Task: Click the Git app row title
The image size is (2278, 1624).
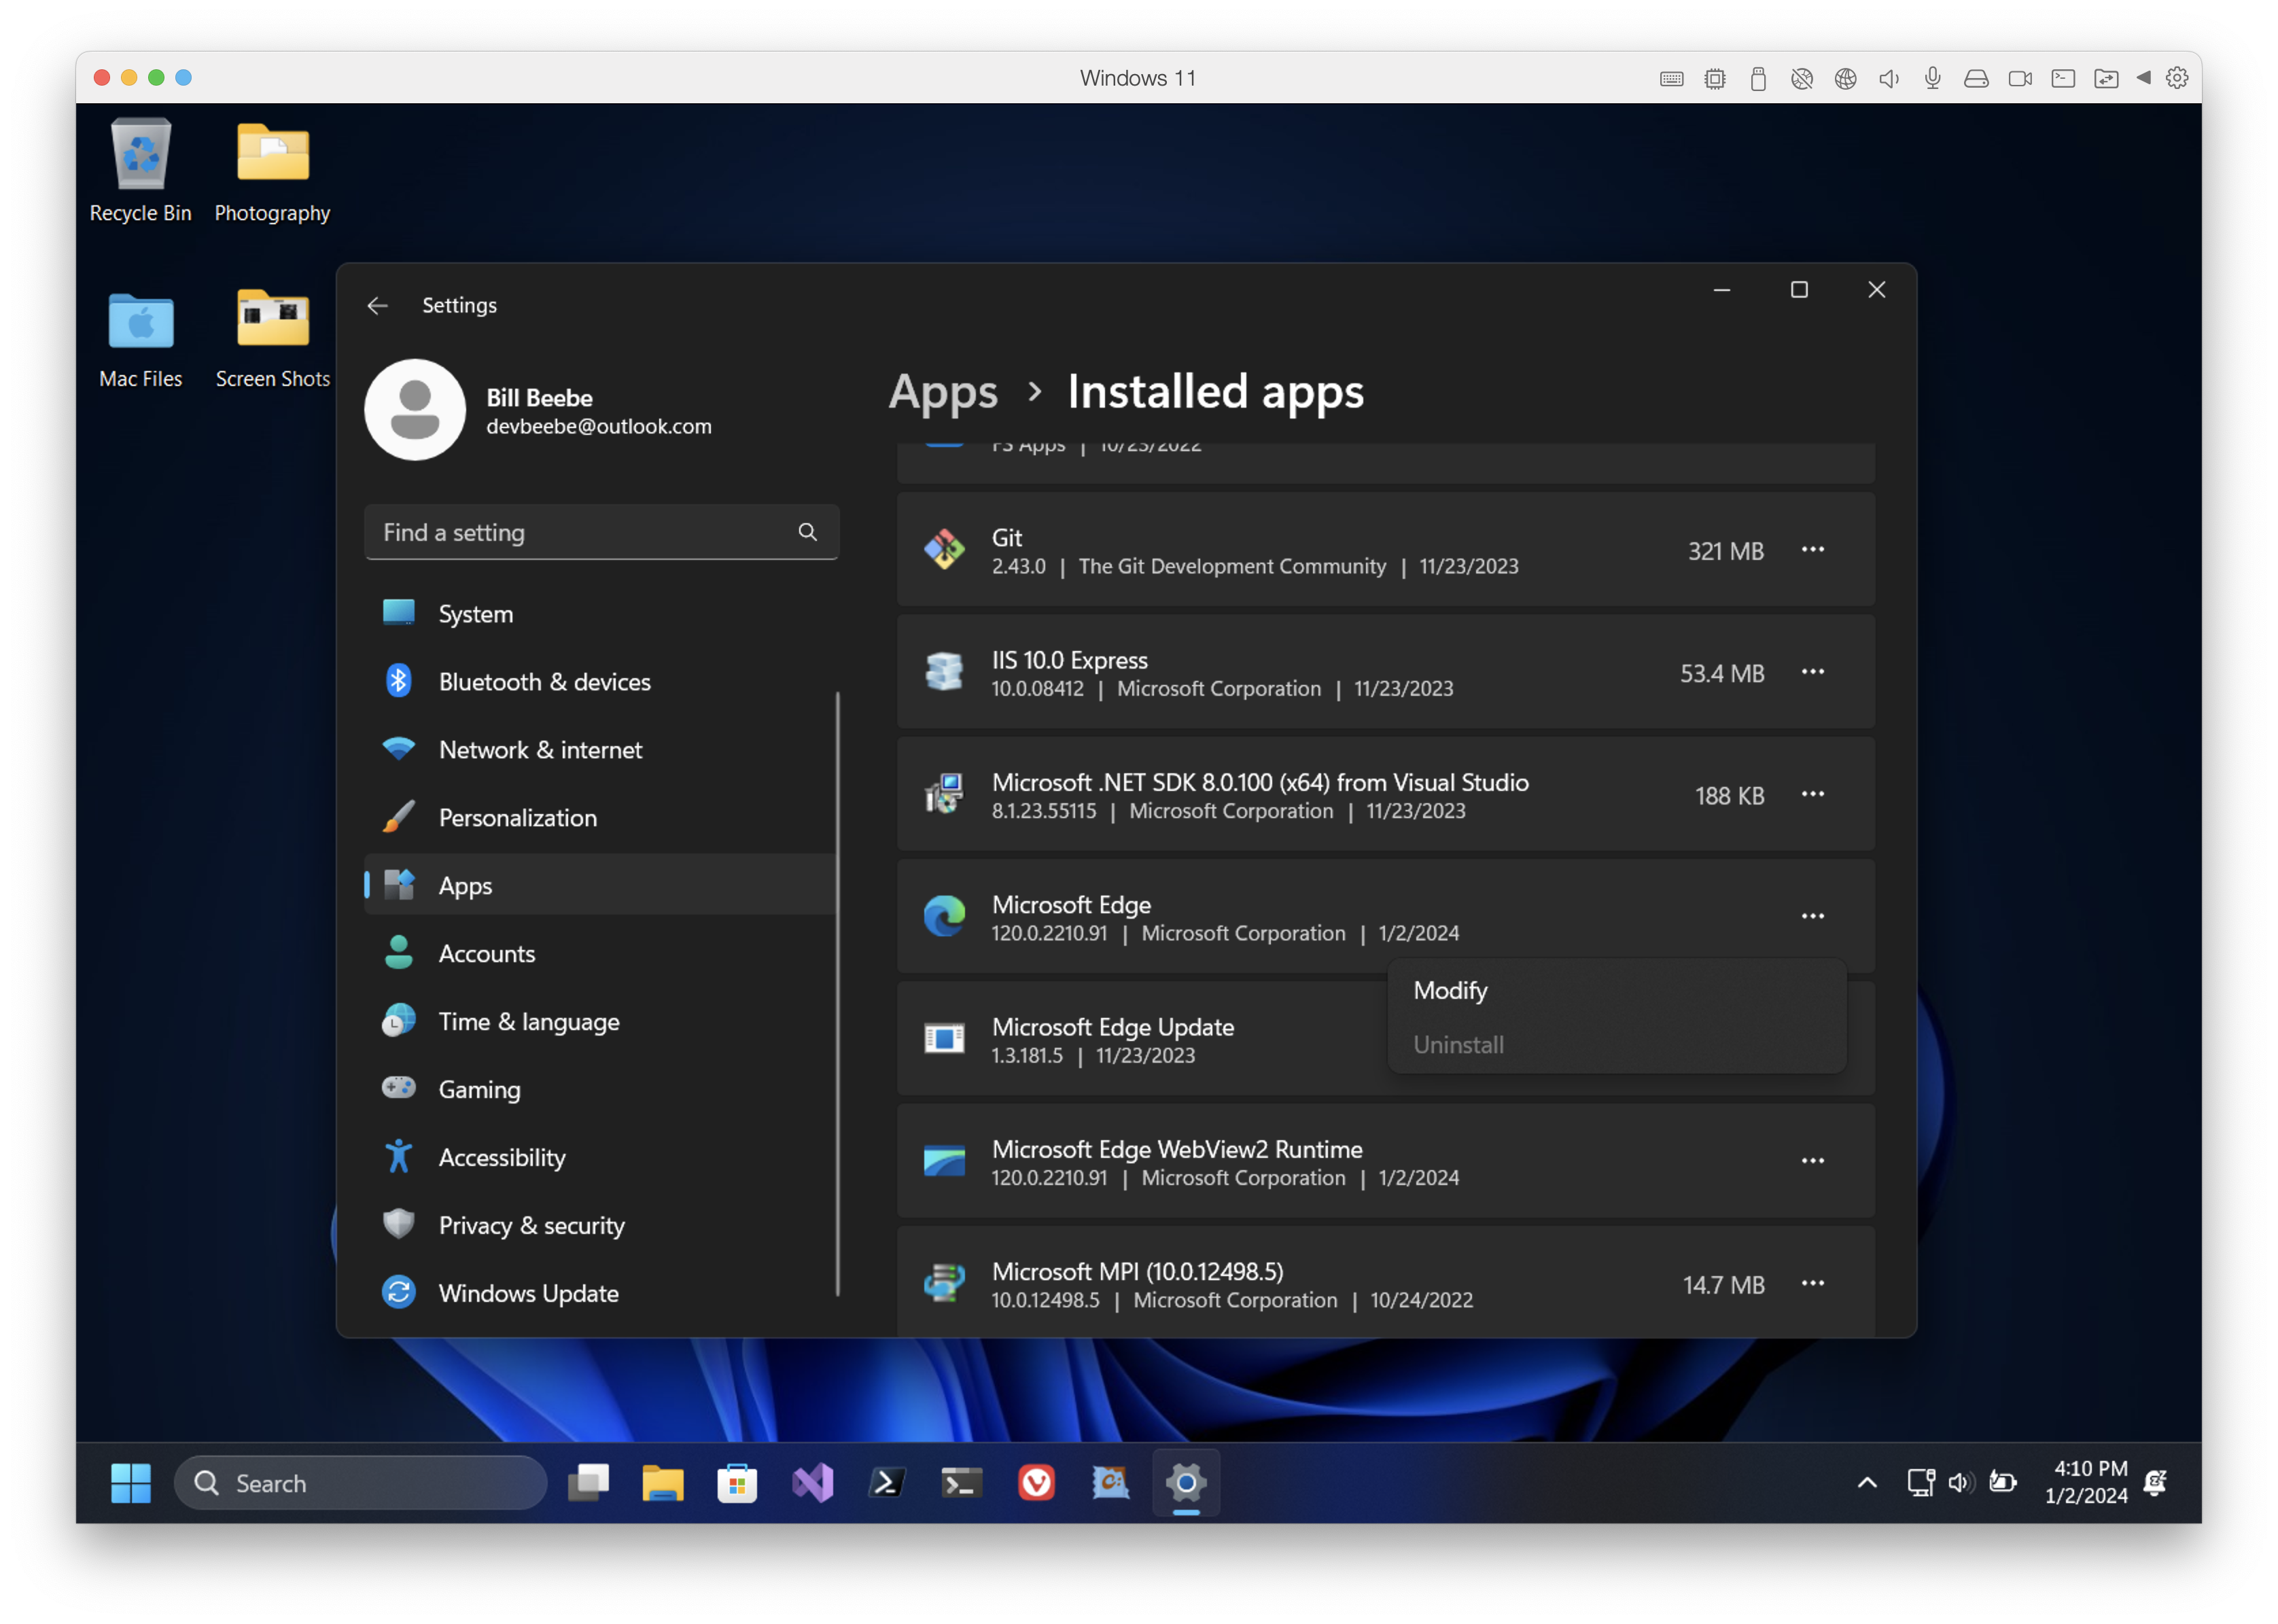Action: coord(1007,538)
